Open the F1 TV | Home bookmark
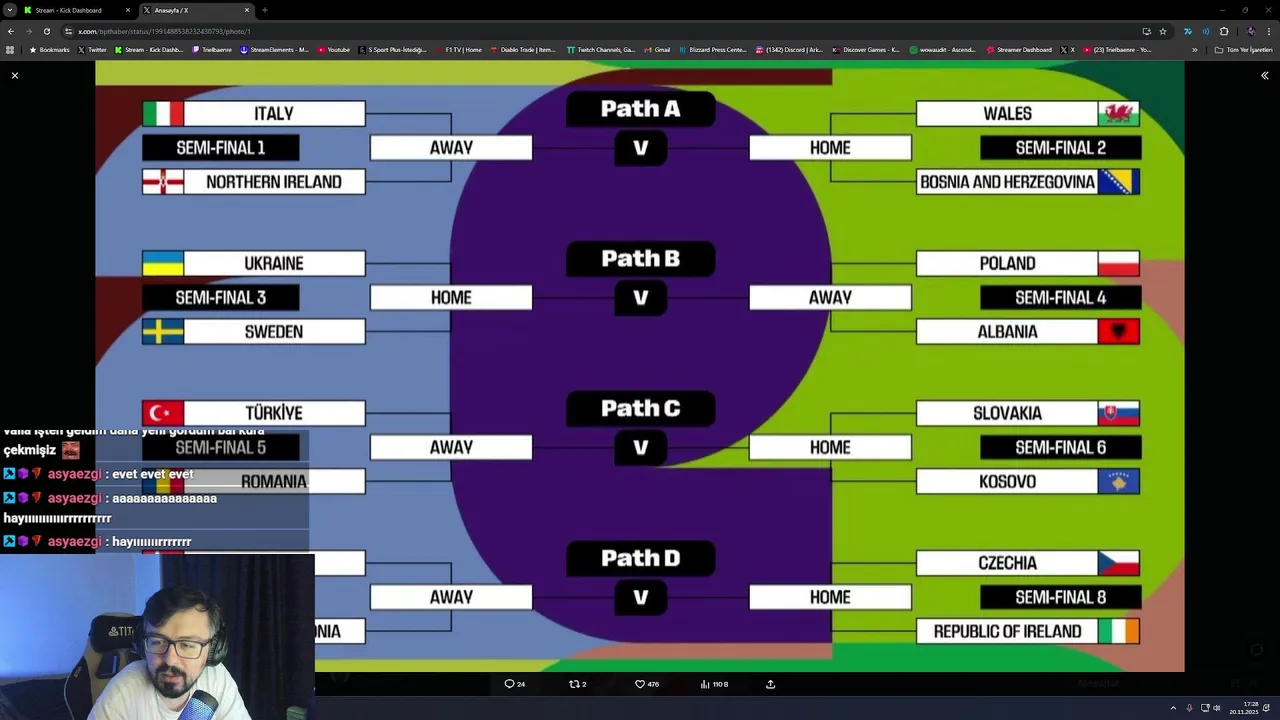This screenshot has height=720, width=1280. pos(458,49)
